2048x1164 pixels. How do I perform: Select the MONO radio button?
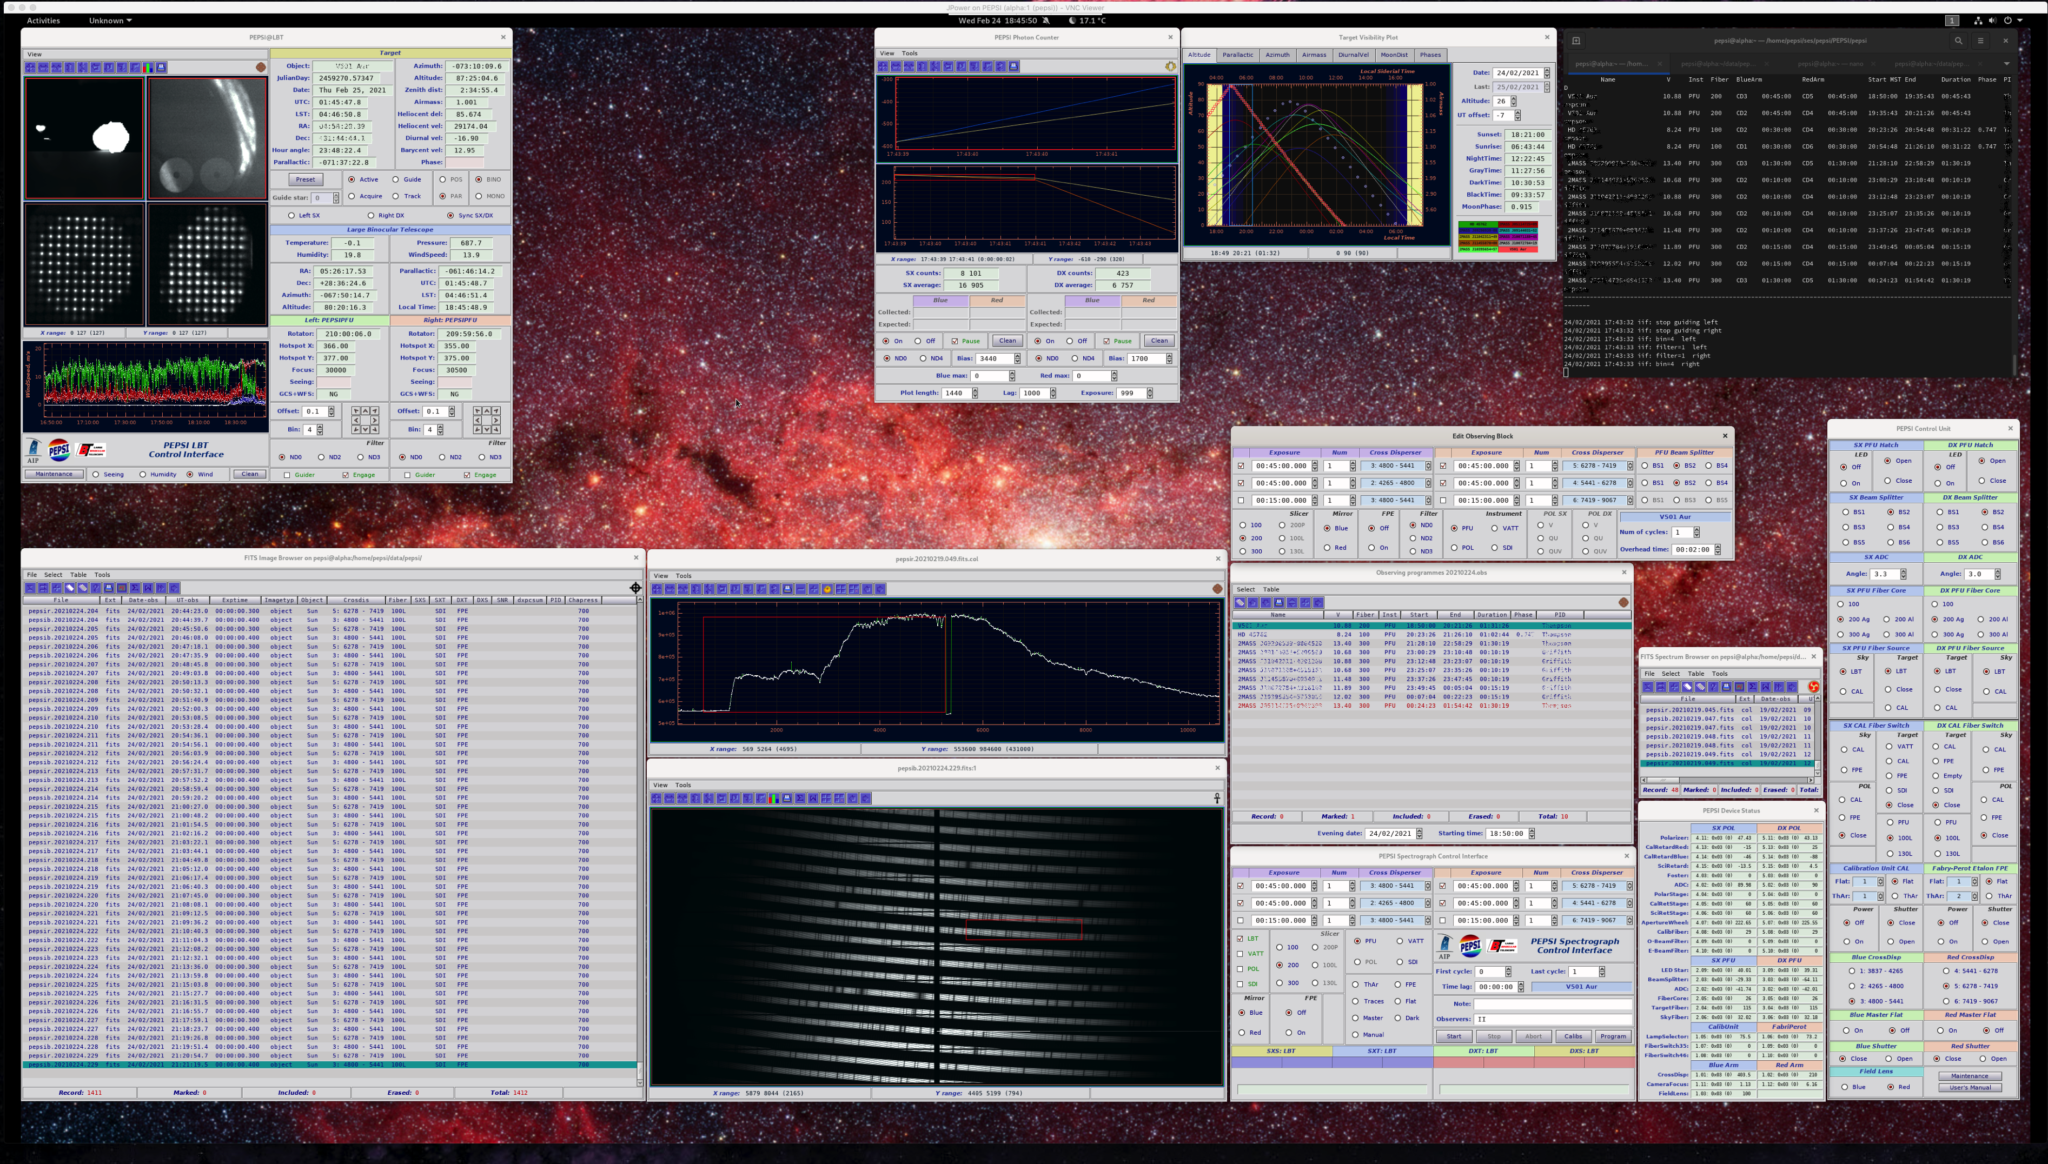pos(478,196)
